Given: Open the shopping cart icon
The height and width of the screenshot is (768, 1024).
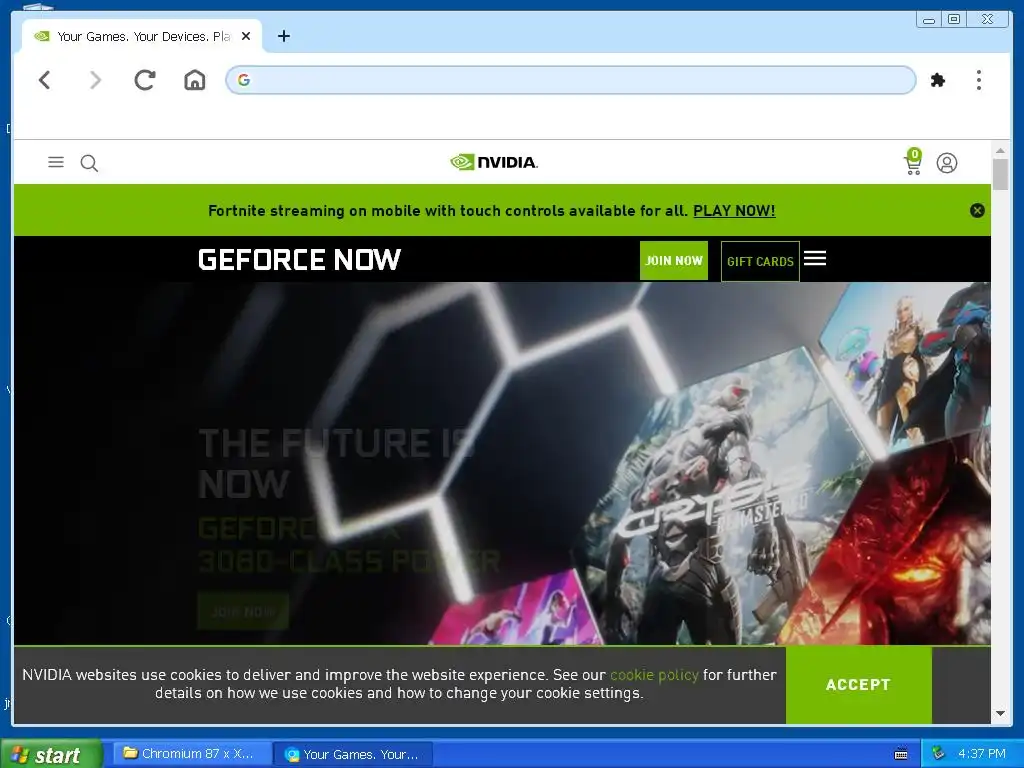Looking at the screenshot, I should [x=913, y=162].
